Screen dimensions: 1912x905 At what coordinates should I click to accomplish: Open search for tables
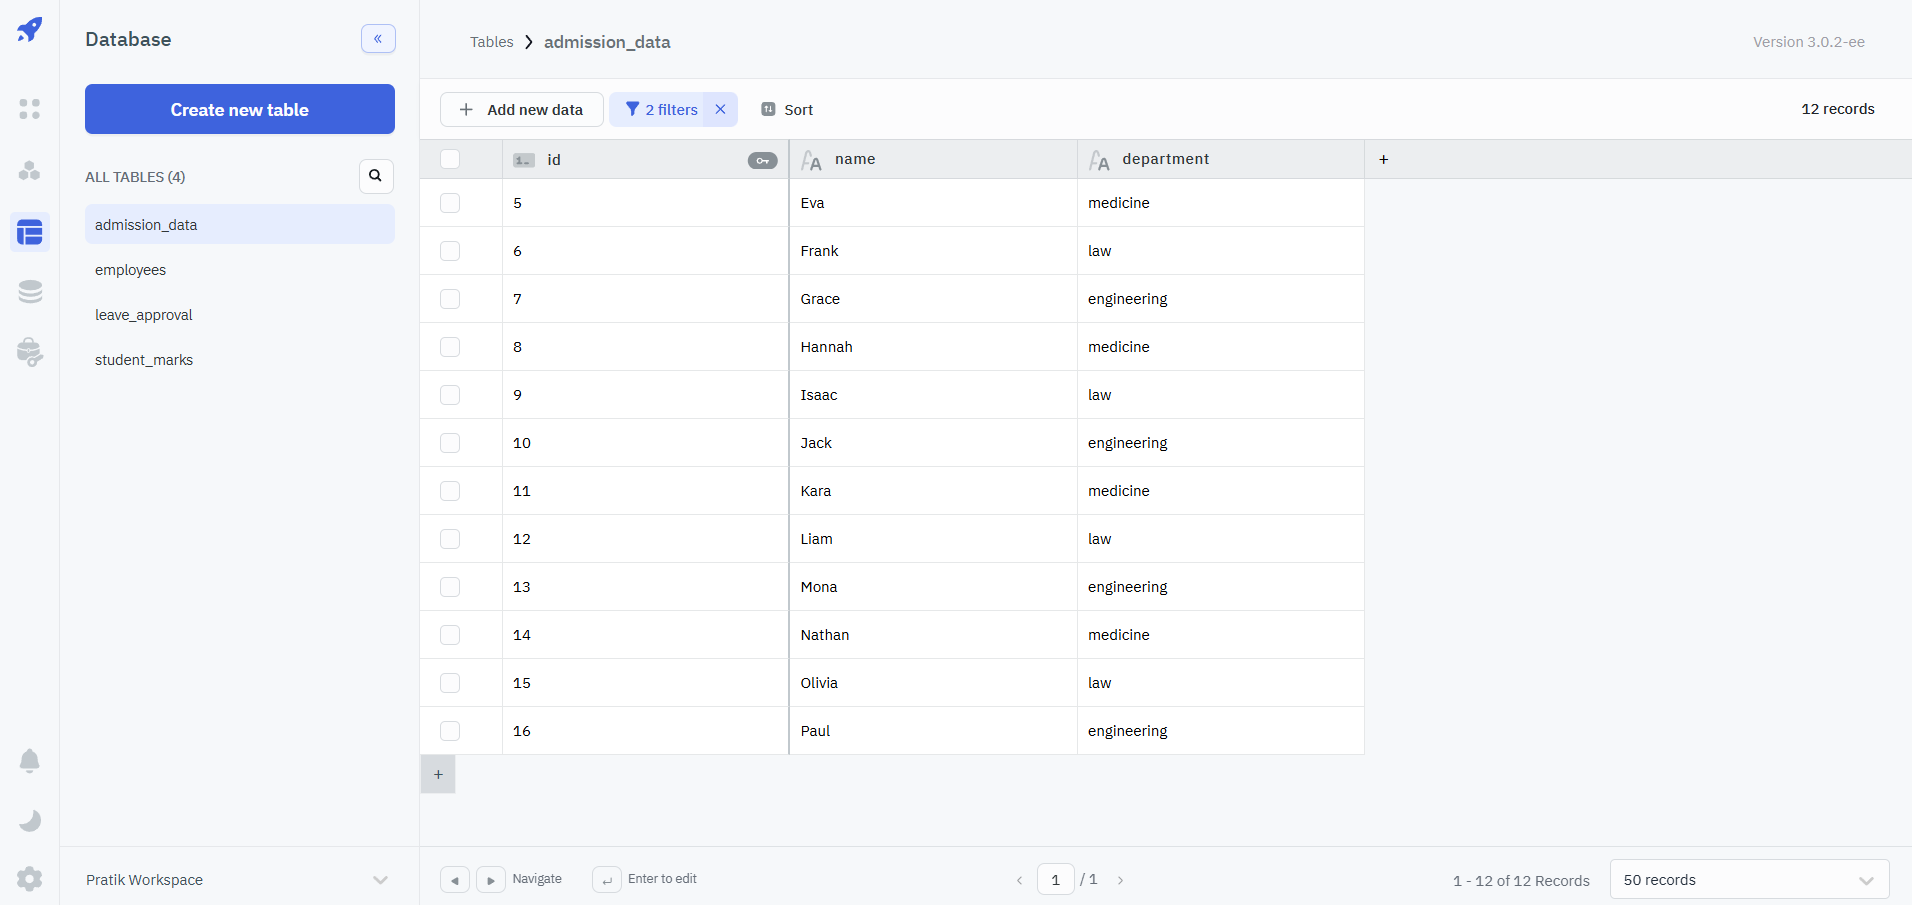tap(375, 176)
